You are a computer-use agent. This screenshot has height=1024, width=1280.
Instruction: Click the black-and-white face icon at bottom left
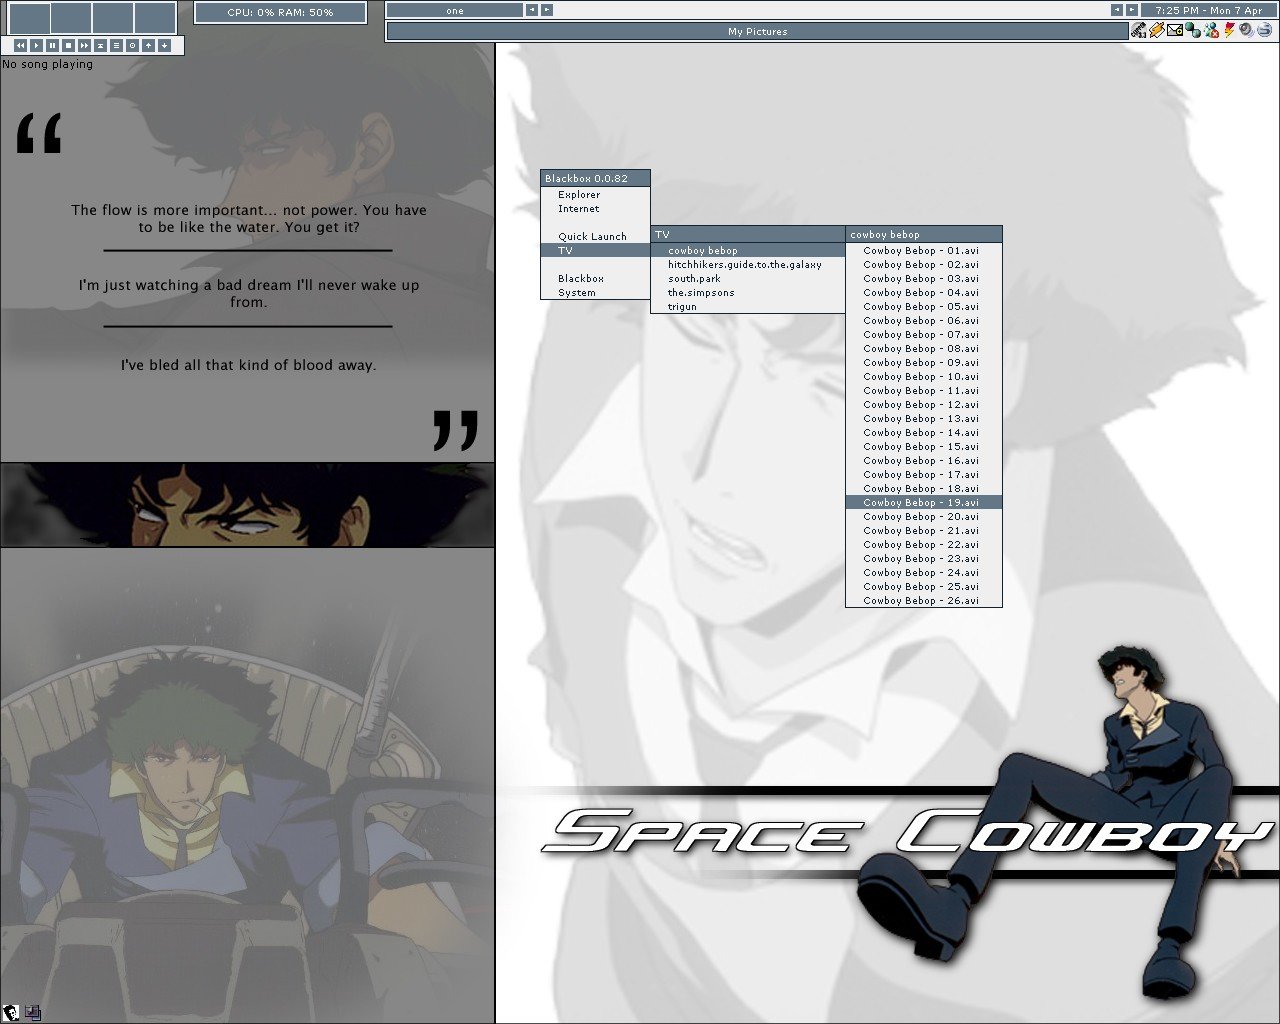tap(11, 1013)
